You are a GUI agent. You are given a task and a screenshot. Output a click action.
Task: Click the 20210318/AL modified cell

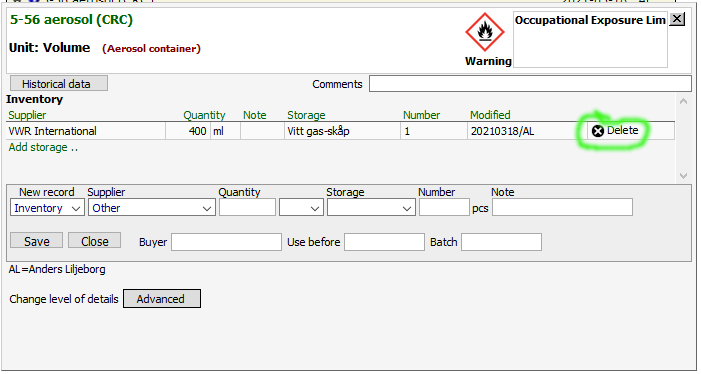[527, 131]
